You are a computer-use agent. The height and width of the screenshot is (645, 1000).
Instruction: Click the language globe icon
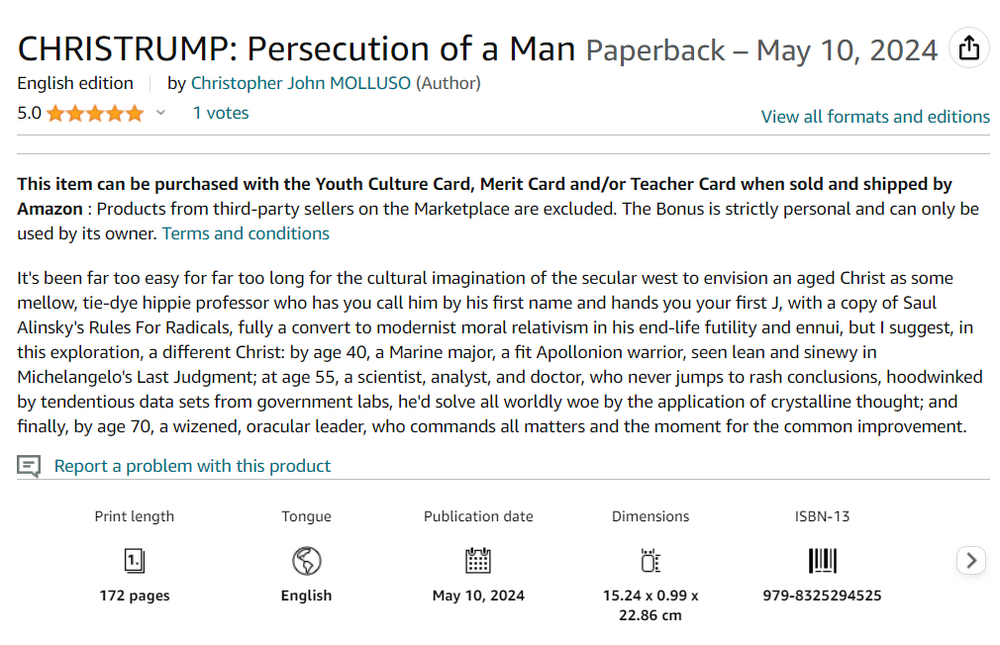pos(306,560)
